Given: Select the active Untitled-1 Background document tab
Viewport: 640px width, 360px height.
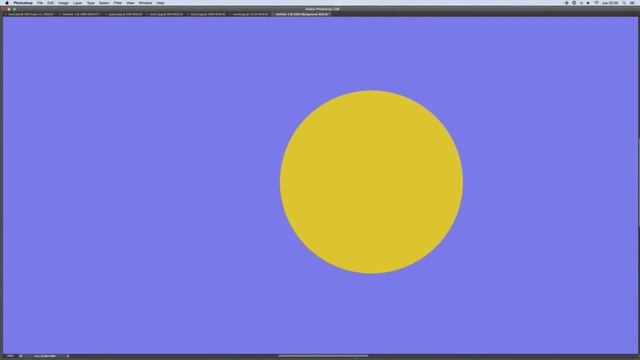Looking at the screenshot, I should [x=302, y=14].
